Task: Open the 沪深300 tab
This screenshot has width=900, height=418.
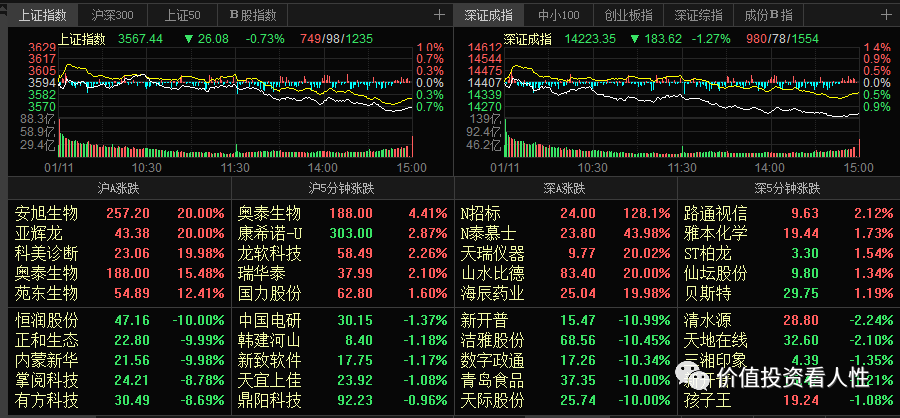Action: coord(112,15)
